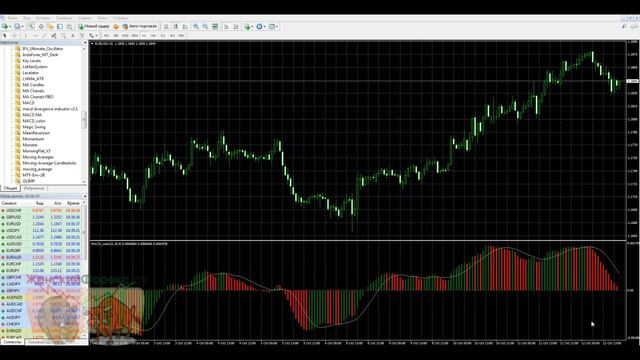The width and height of the screenshot is (640, 360).
Task: Select USDJPY row in Market Watch
Action: [41, 231]
